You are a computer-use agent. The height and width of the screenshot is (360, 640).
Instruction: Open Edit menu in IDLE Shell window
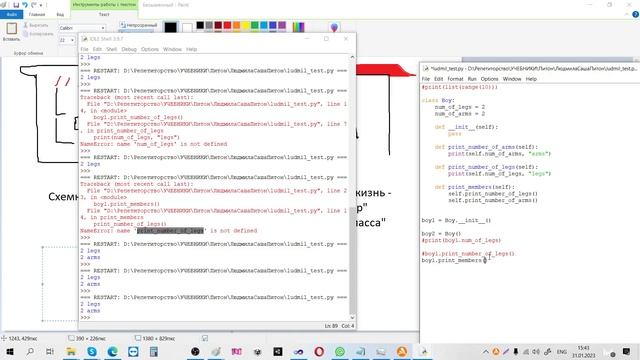[97, 49]
